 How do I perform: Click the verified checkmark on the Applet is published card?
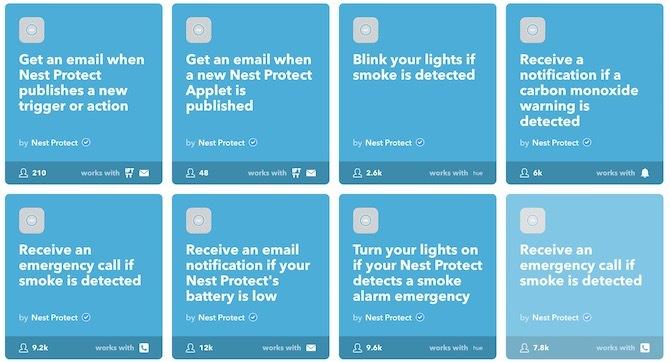253,142
